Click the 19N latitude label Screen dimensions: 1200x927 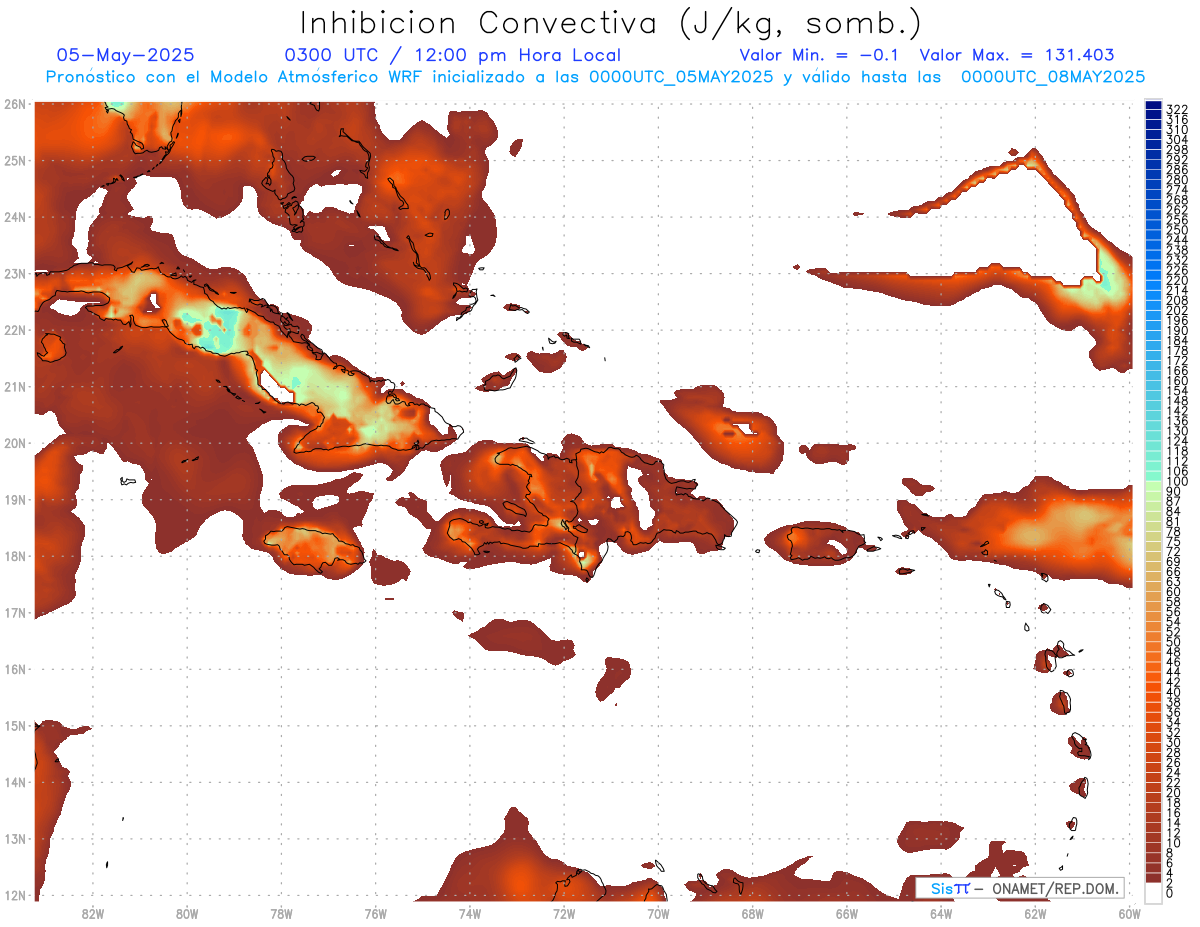tap(15, 499)
